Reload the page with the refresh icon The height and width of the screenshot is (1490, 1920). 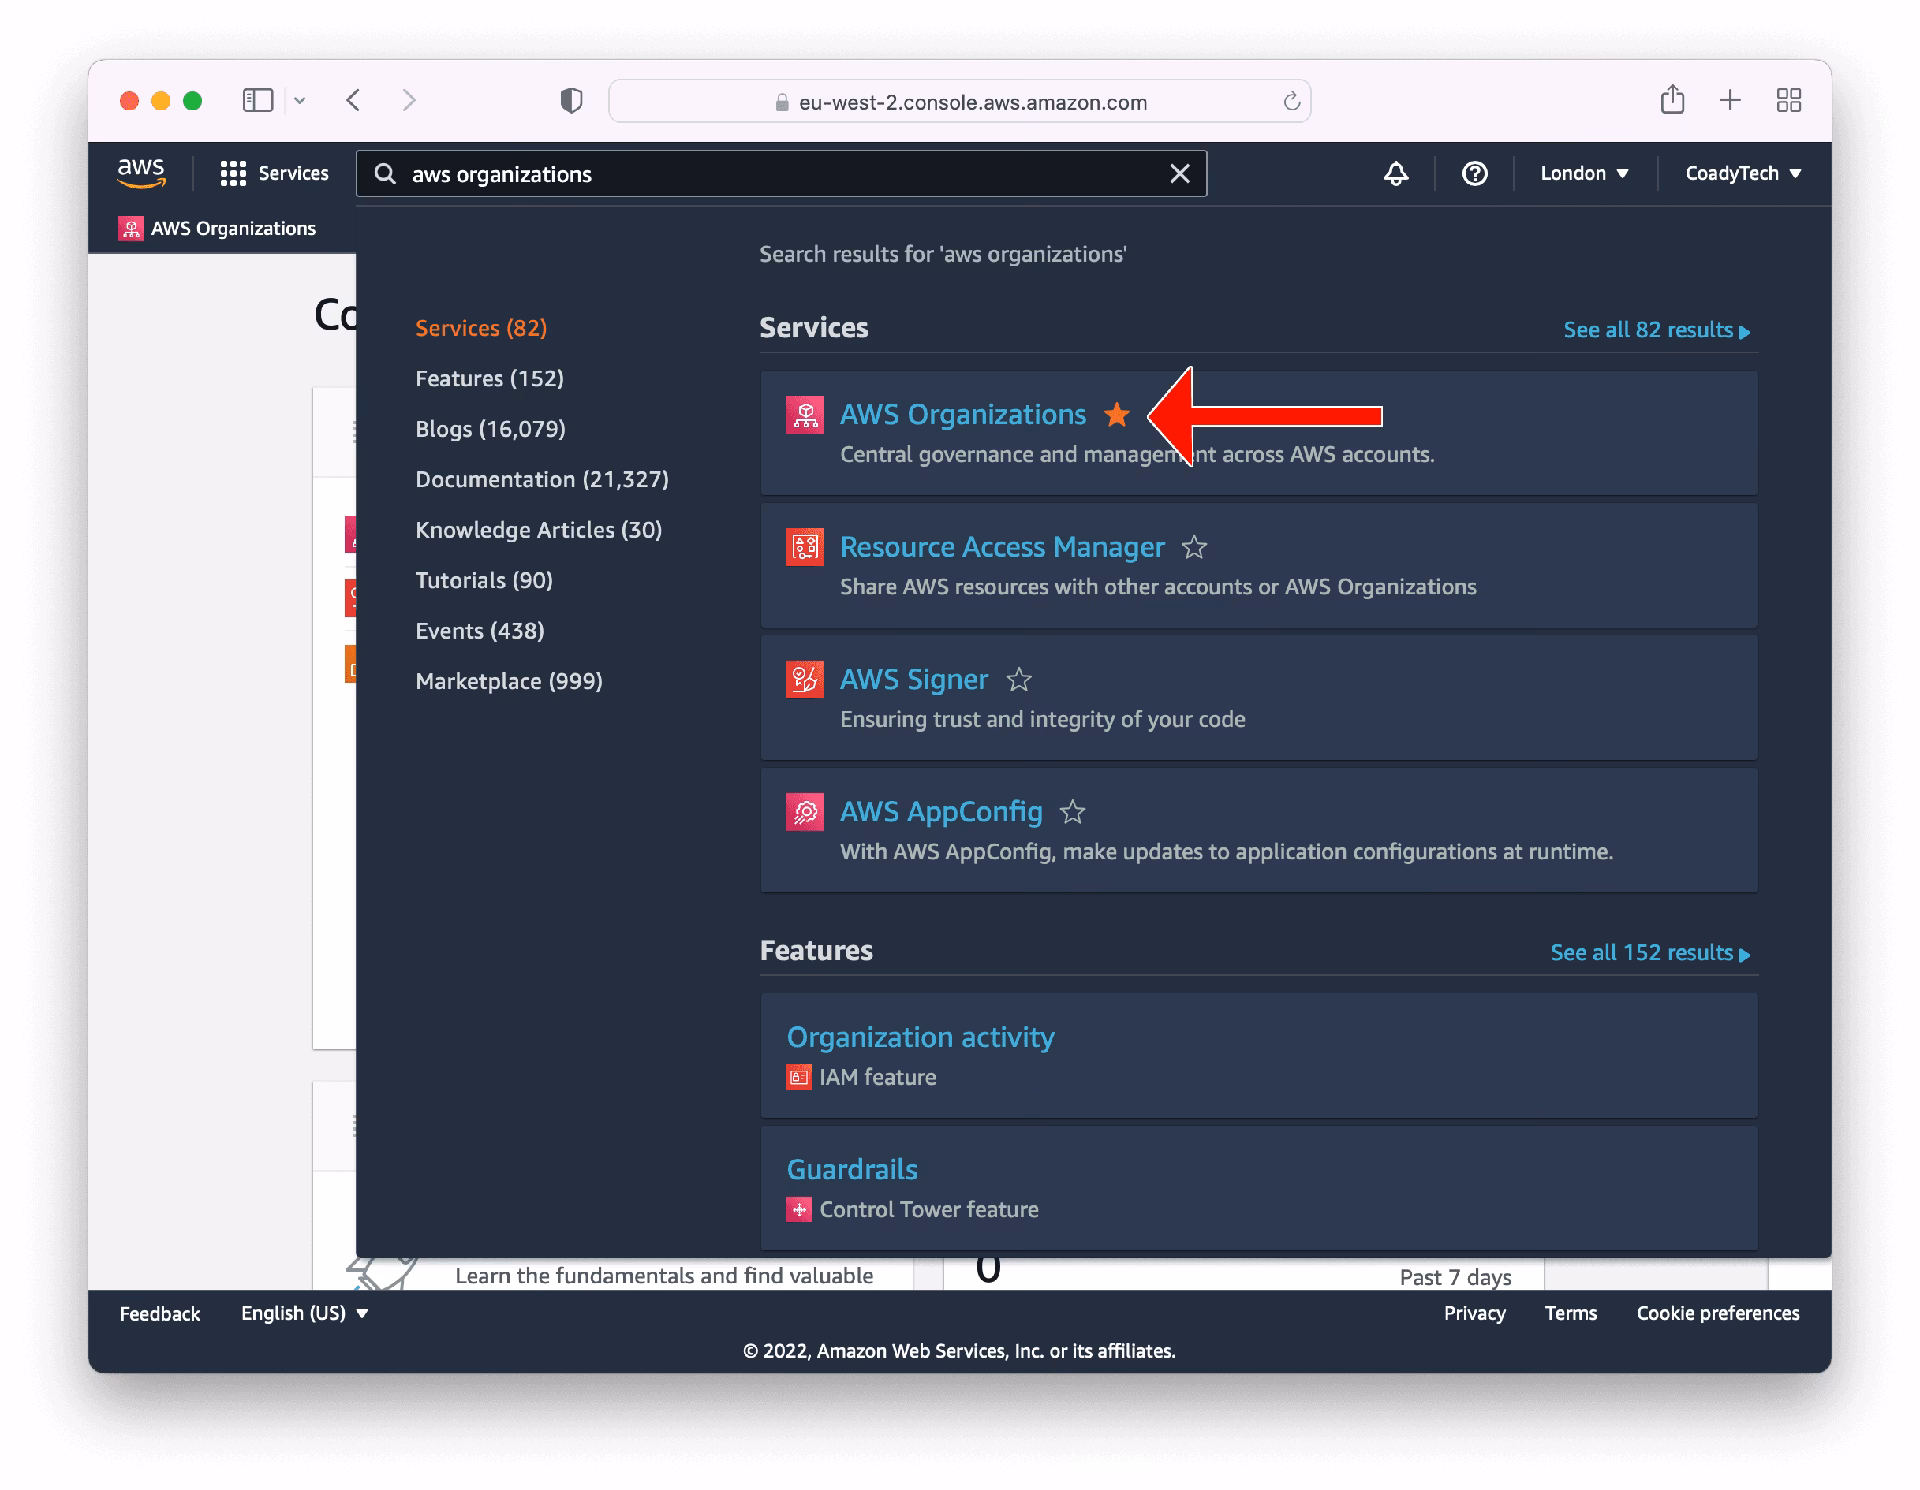pos(1291,101)
